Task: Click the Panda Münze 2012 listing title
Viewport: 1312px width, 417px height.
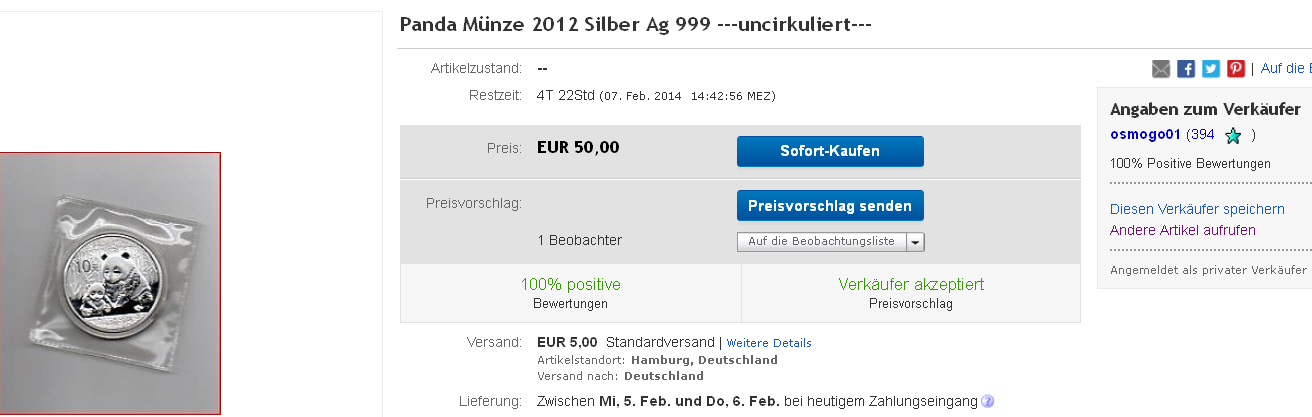Action: point(635,23)
